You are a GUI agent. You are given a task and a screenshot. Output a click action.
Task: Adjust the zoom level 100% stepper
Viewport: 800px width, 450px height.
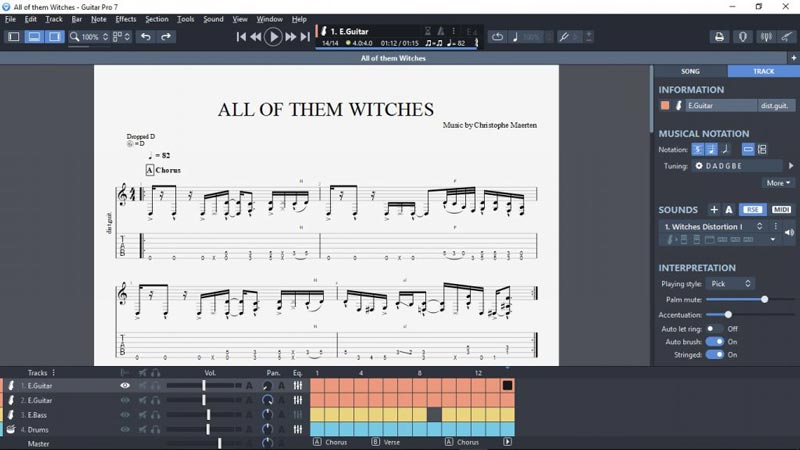pos(106,37)
